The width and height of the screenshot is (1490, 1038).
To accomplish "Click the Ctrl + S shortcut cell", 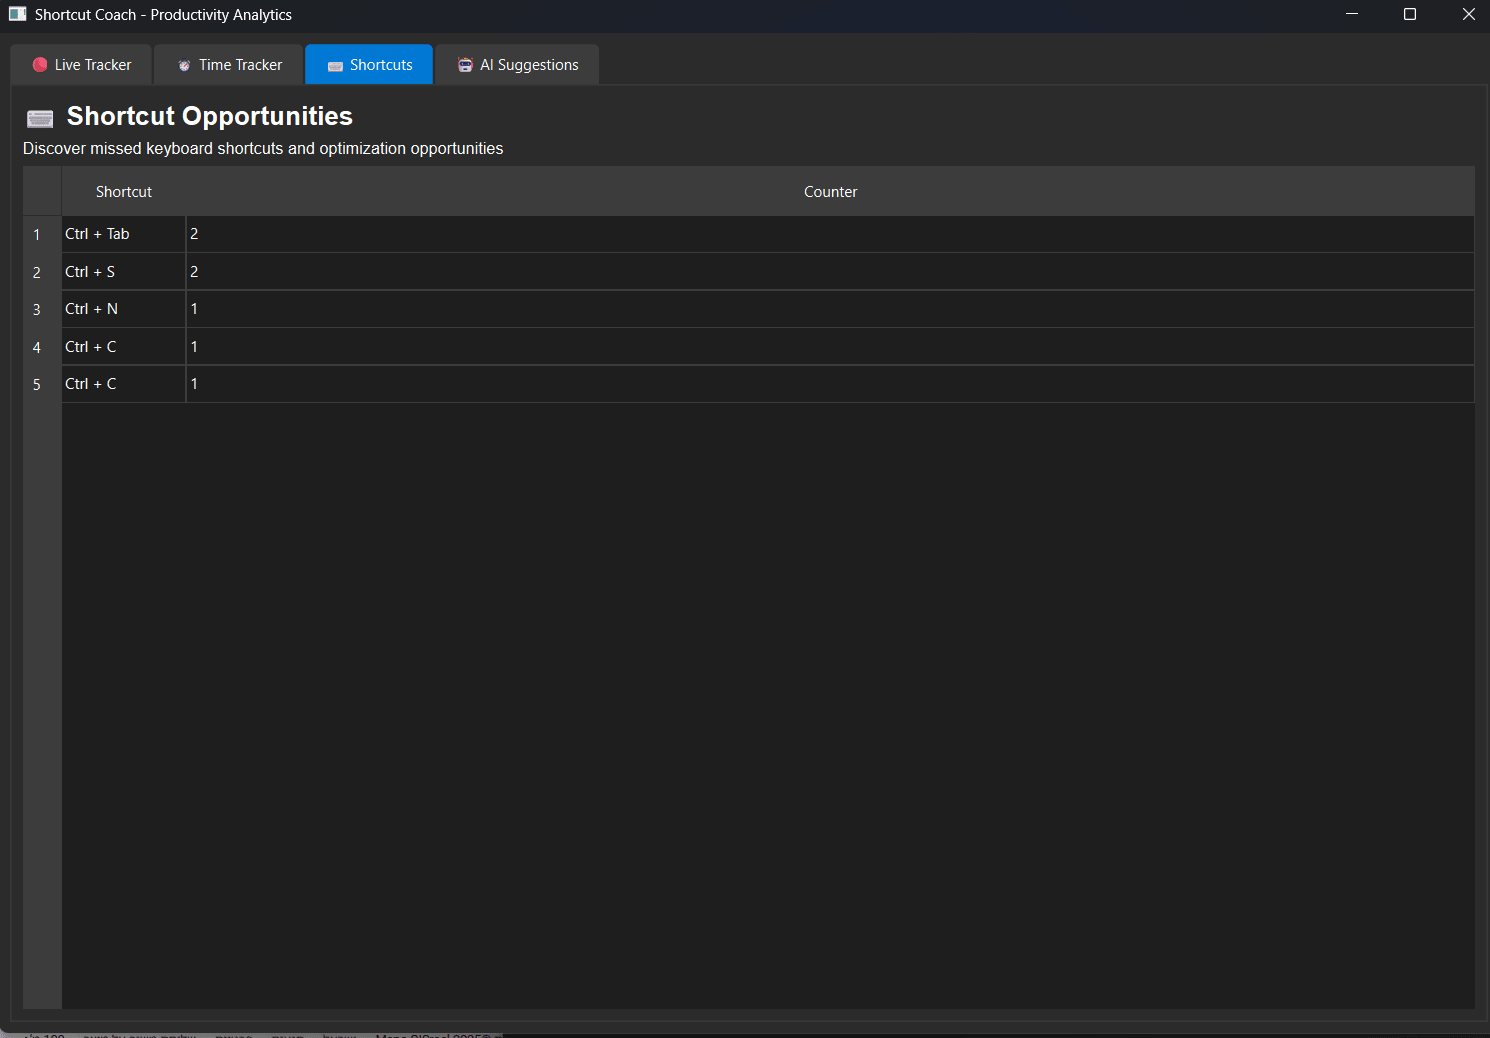I will tap(123, 272).
